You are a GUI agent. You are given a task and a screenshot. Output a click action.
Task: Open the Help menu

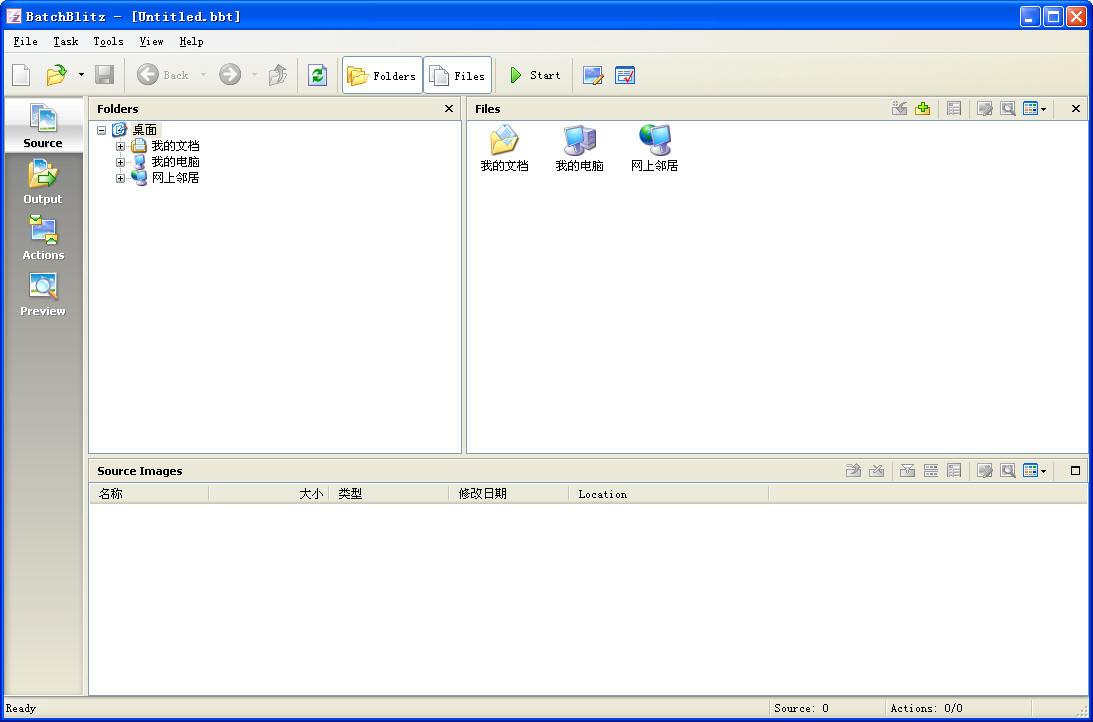point(192,41)
